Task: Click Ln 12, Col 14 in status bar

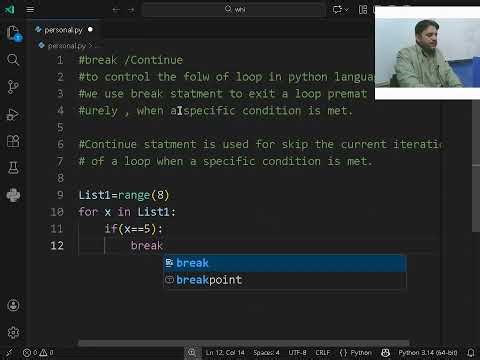Action: pyautogui.click(x=225, y=352)
